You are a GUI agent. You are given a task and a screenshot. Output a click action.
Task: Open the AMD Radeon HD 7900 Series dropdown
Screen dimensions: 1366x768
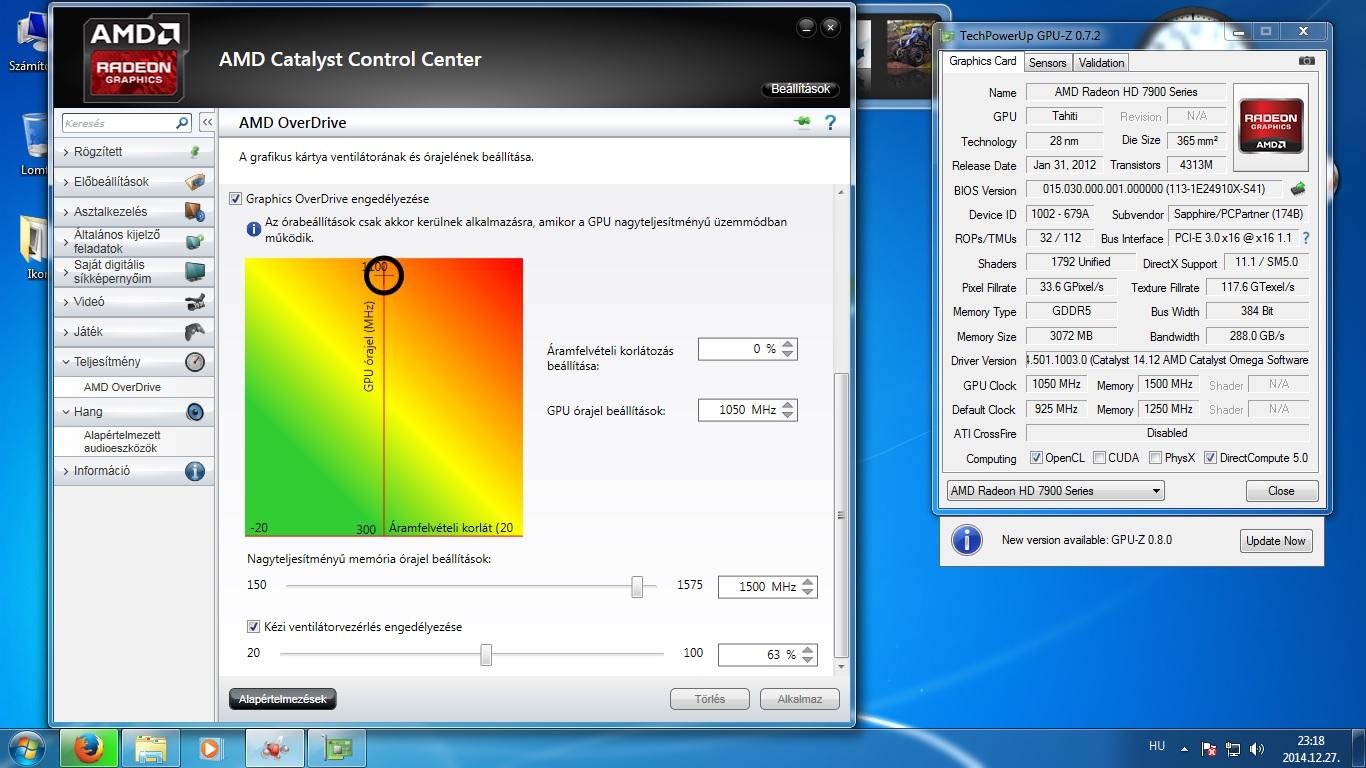1055,491
